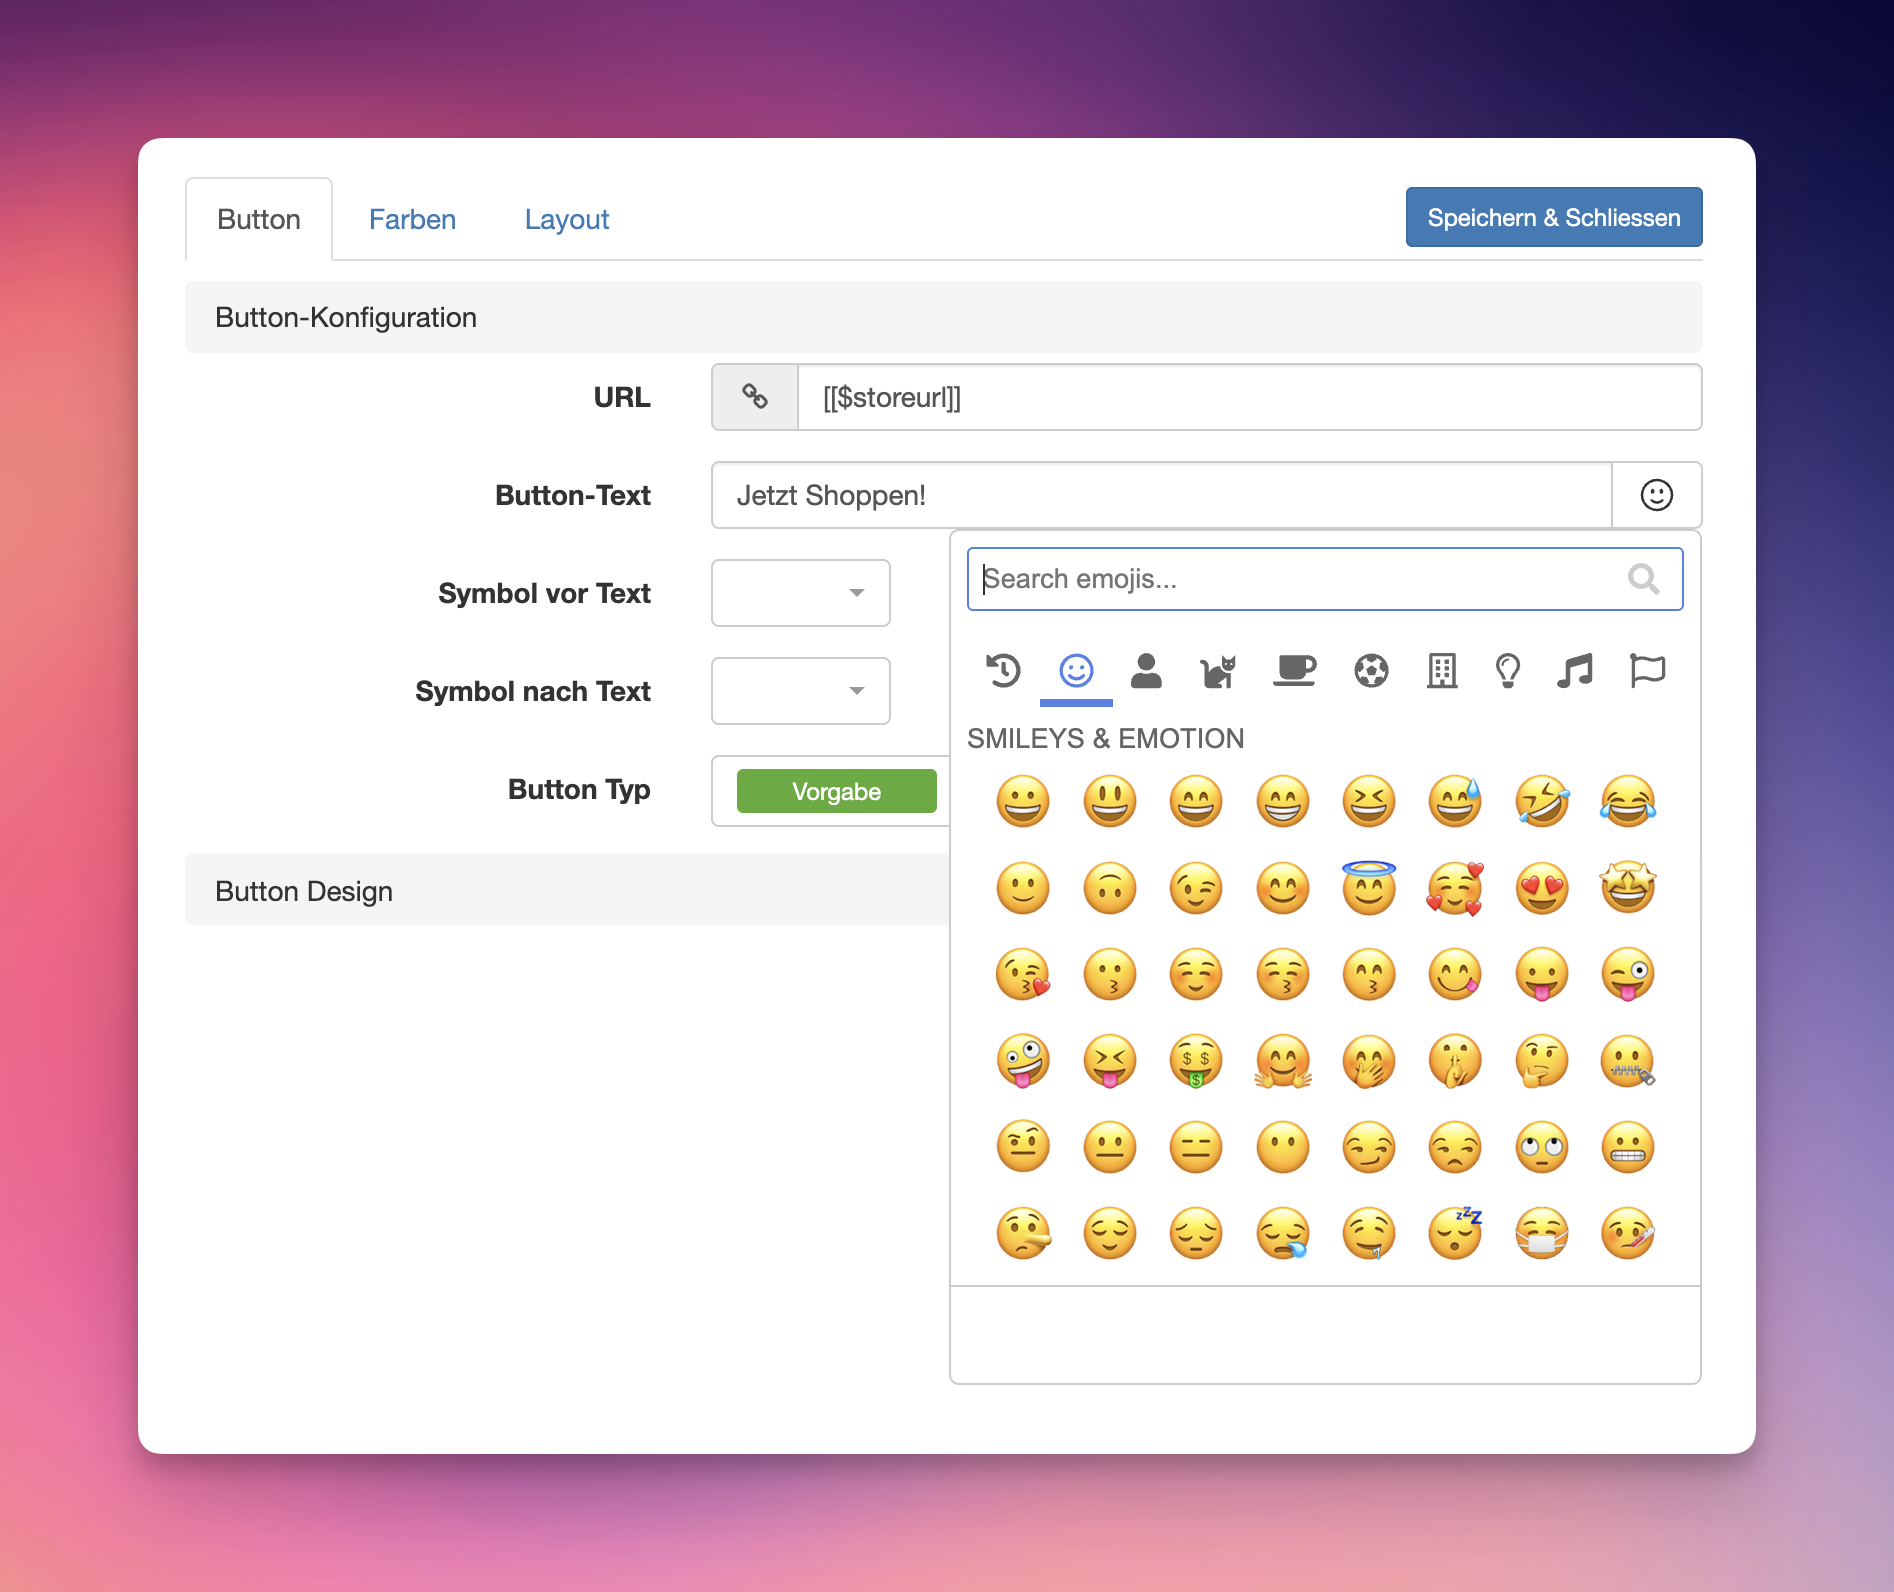
Task: Click Speichern & Schliessen
Action: (x=1553, y=217)
